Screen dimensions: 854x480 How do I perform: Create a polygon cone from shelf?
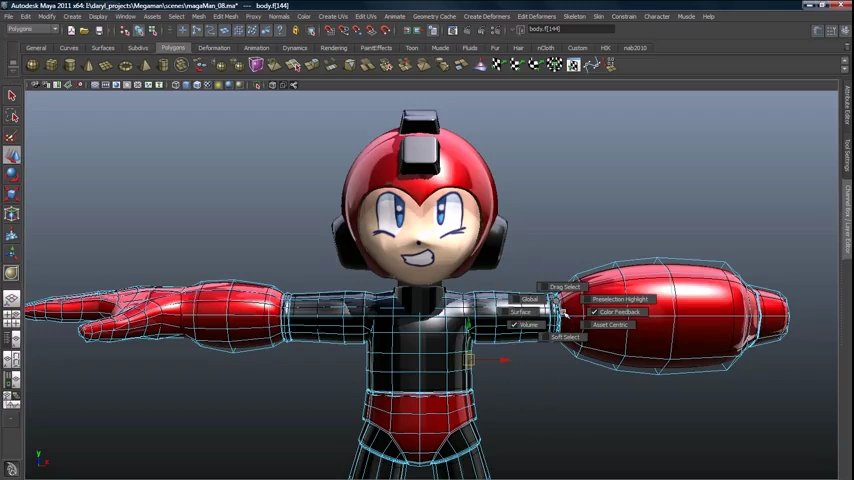tap(88, 65)
